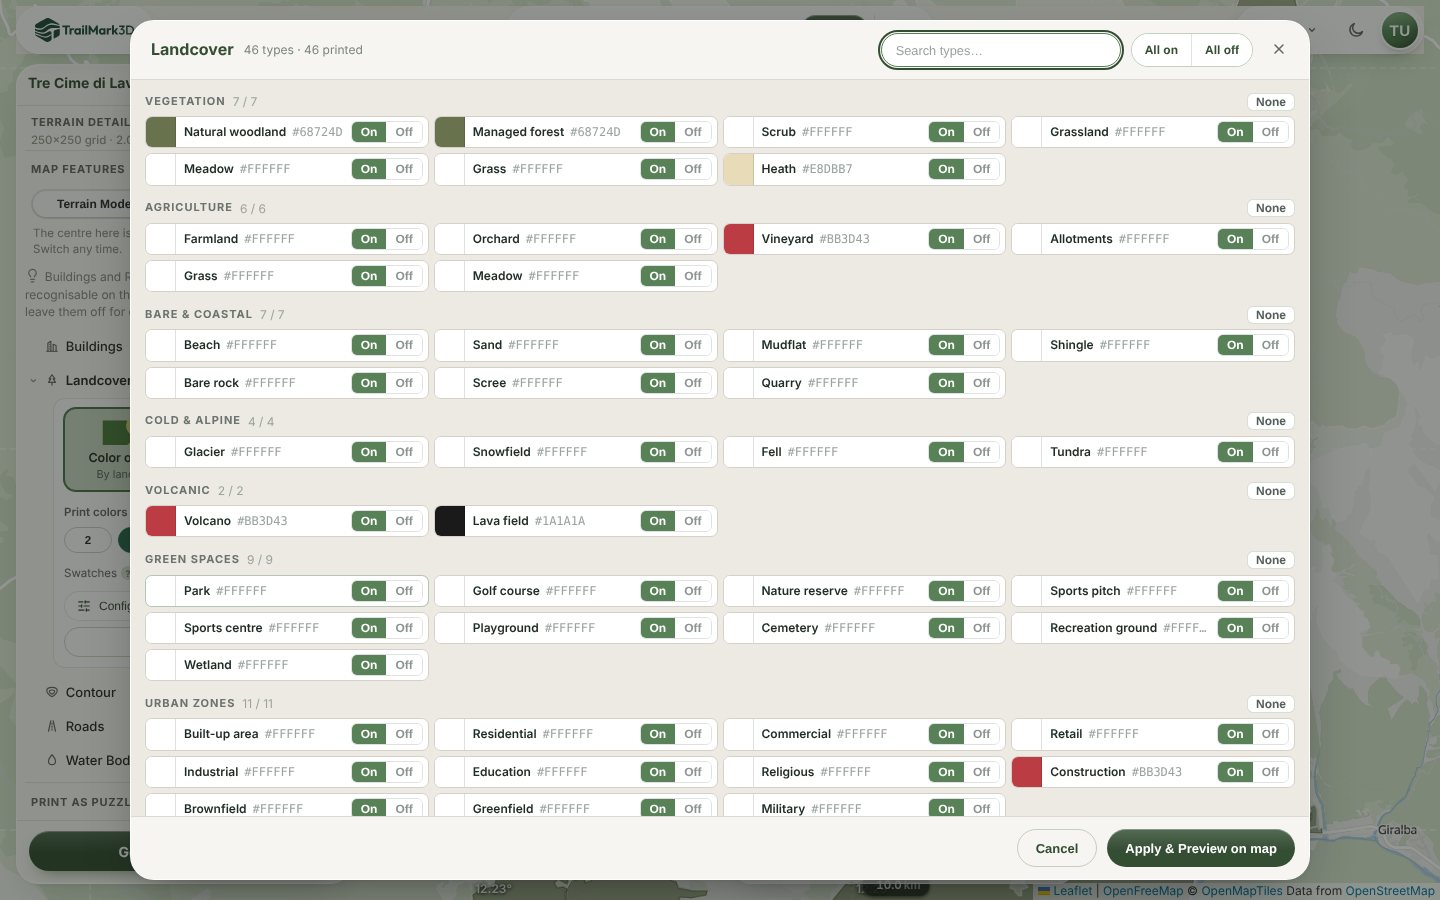Open the Natural woodland color swatch

pos(161,132)
